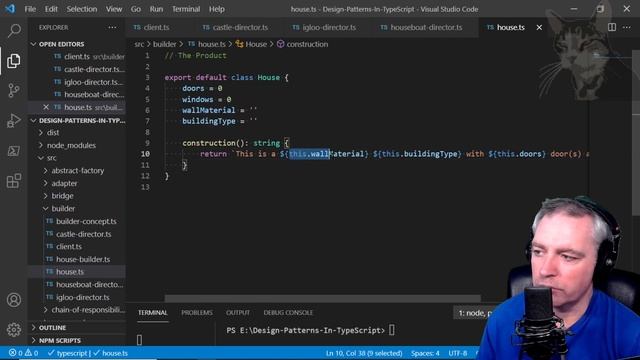The height and width of the screenshot is (360, 640).
Task: Open the Run menu
Action: point(156,9)
